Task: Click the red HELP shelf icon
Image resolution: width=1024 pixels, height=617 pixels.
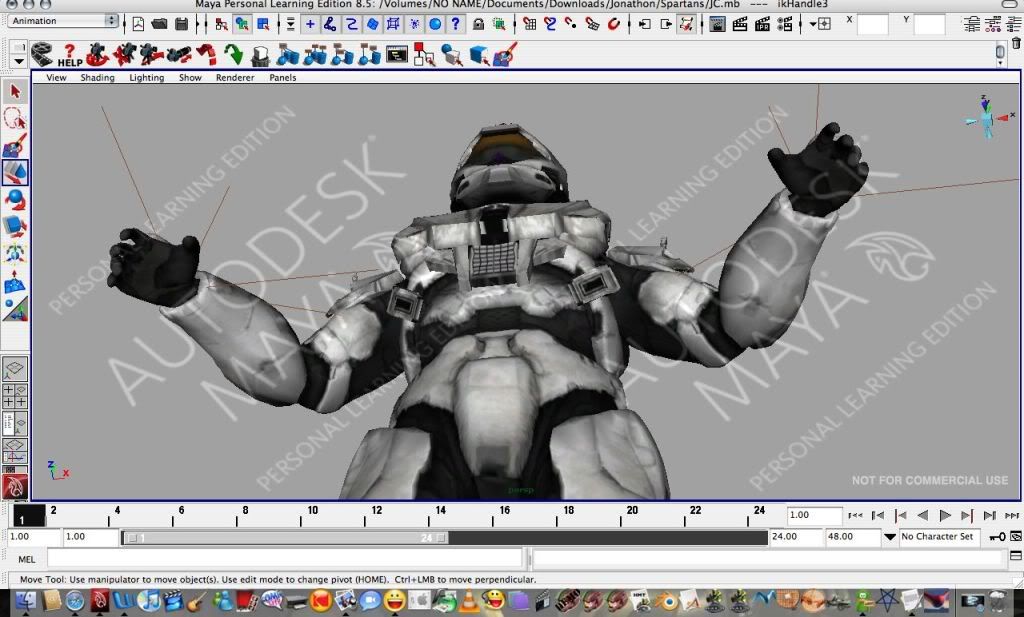Action: pos(69,55)
